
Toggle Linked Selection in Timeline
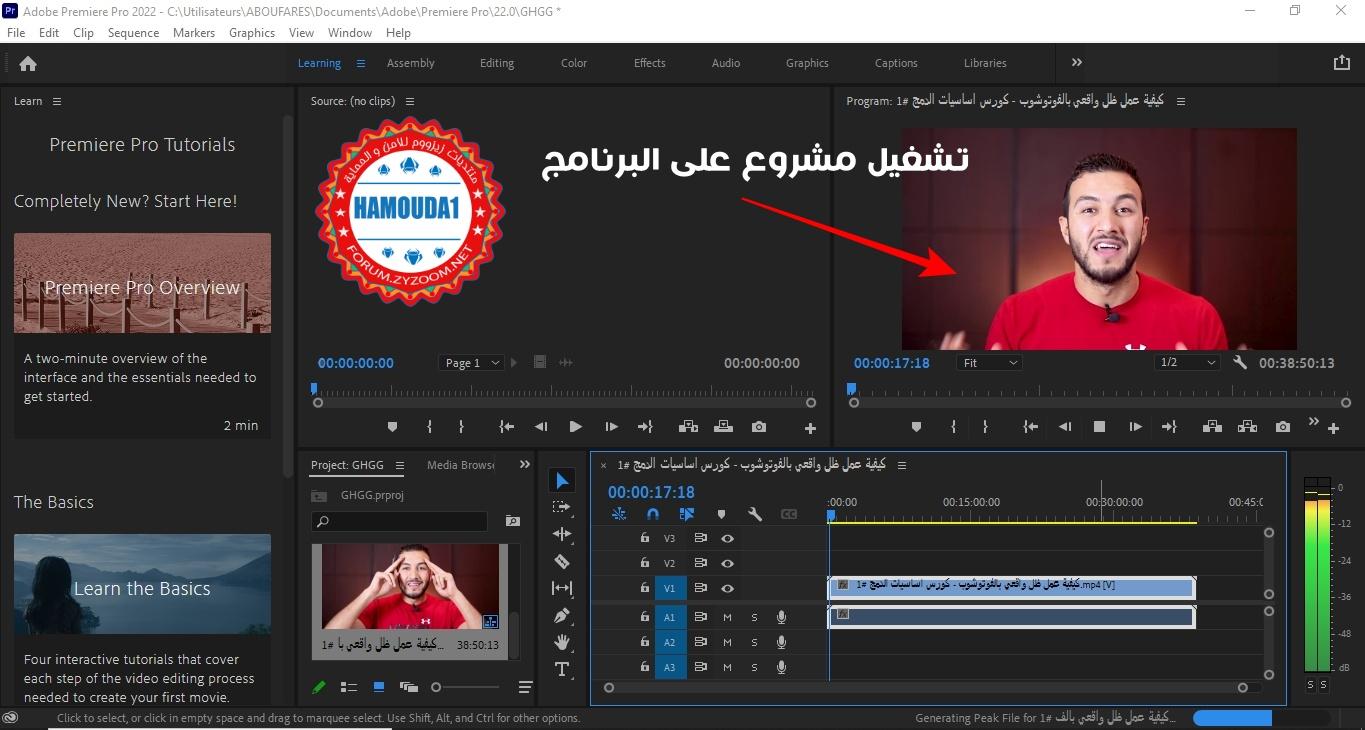(x=687, y=514)
